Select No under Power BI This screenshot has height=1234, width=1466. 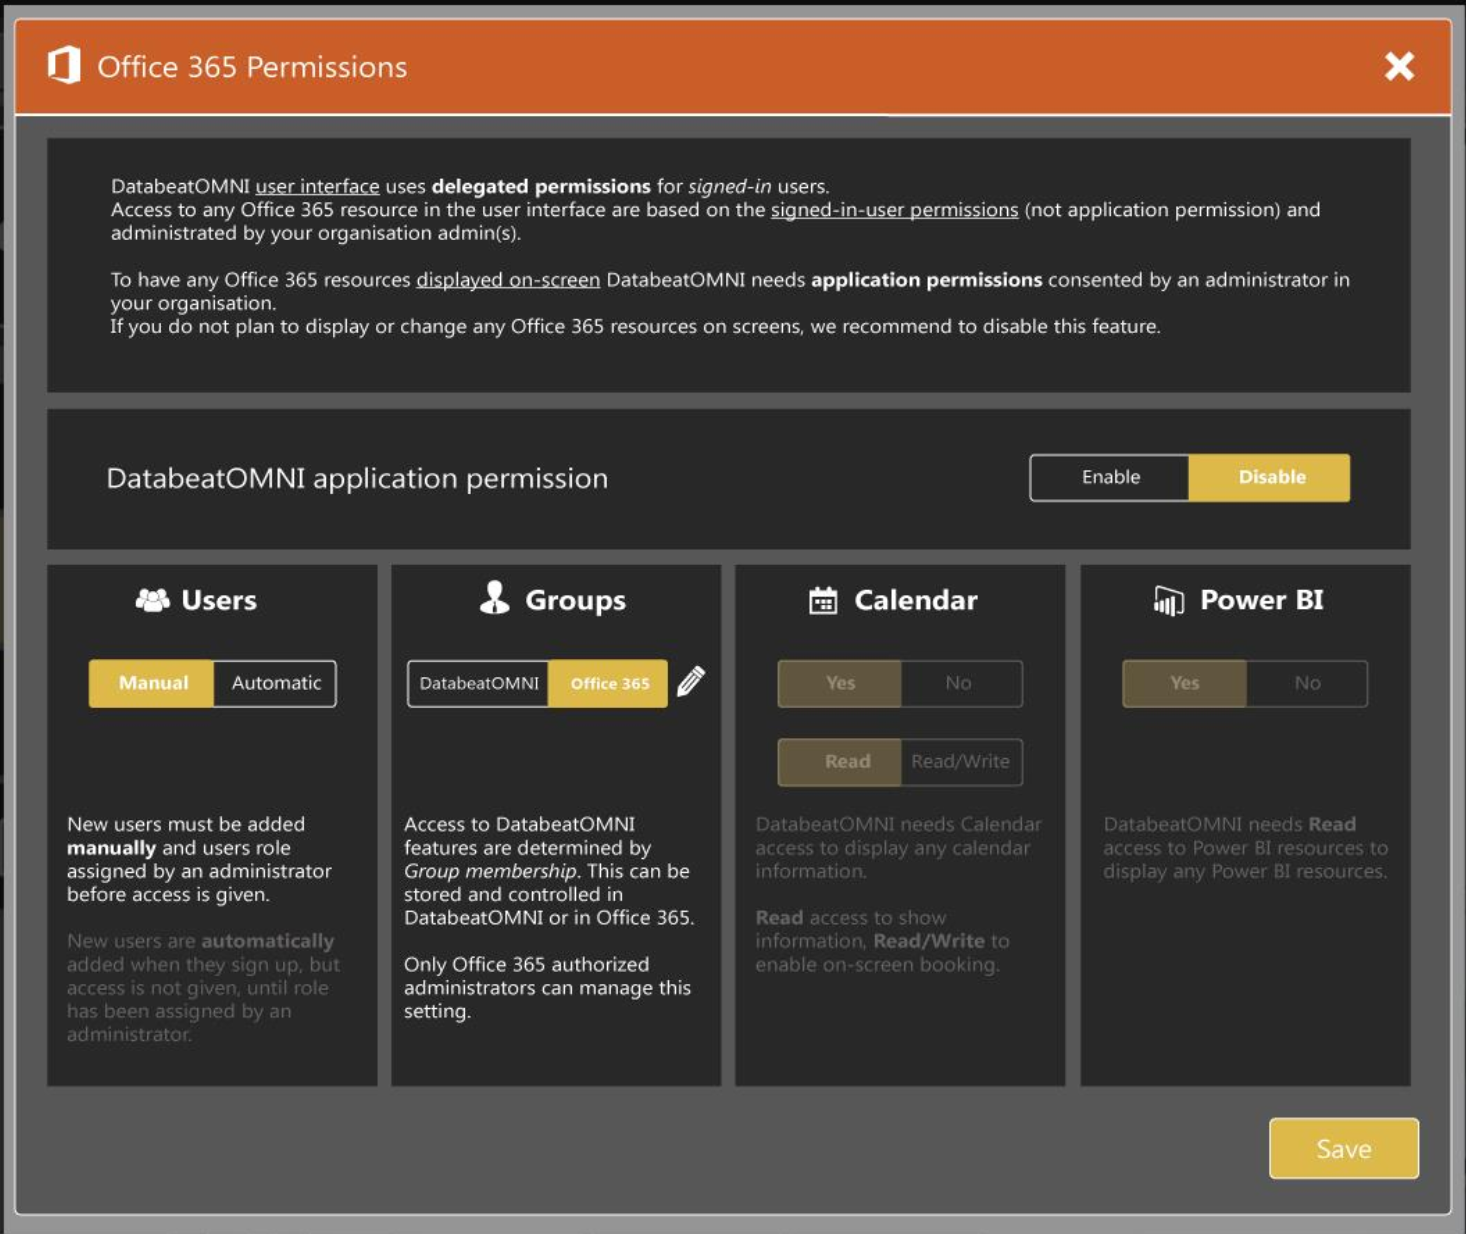pos(1307,683)
